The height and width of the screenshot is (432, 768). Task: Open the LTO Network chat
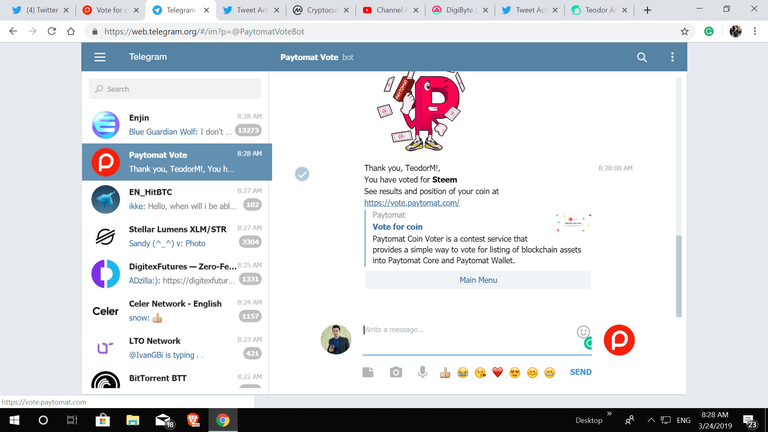177,348
